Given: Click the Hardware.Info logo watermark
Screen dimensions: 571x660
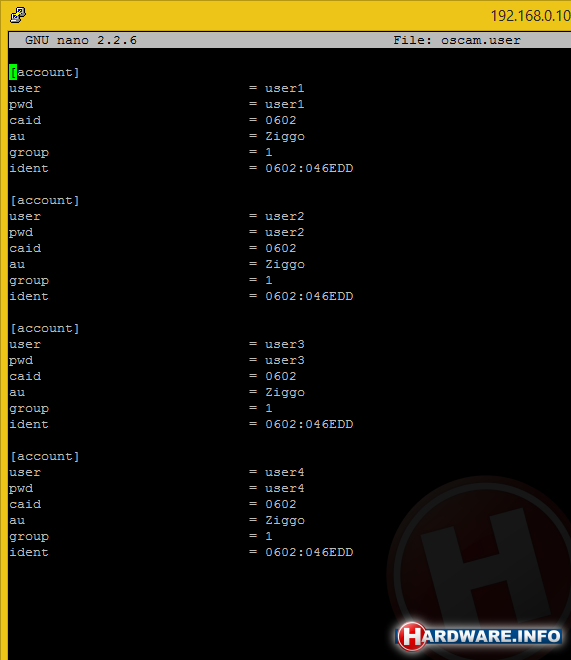Looking at the screenshot, I should (479, 636).
